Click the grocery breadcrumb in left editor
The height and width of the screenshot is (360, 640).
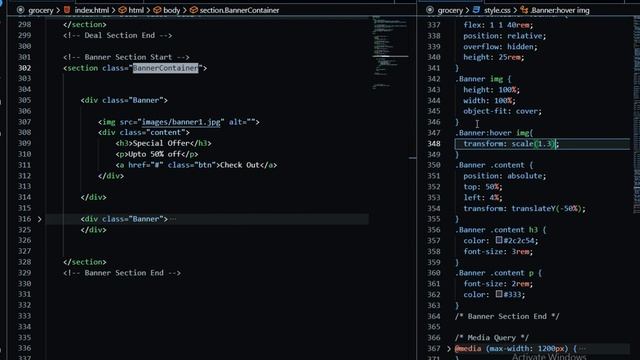tap(41, 10)
